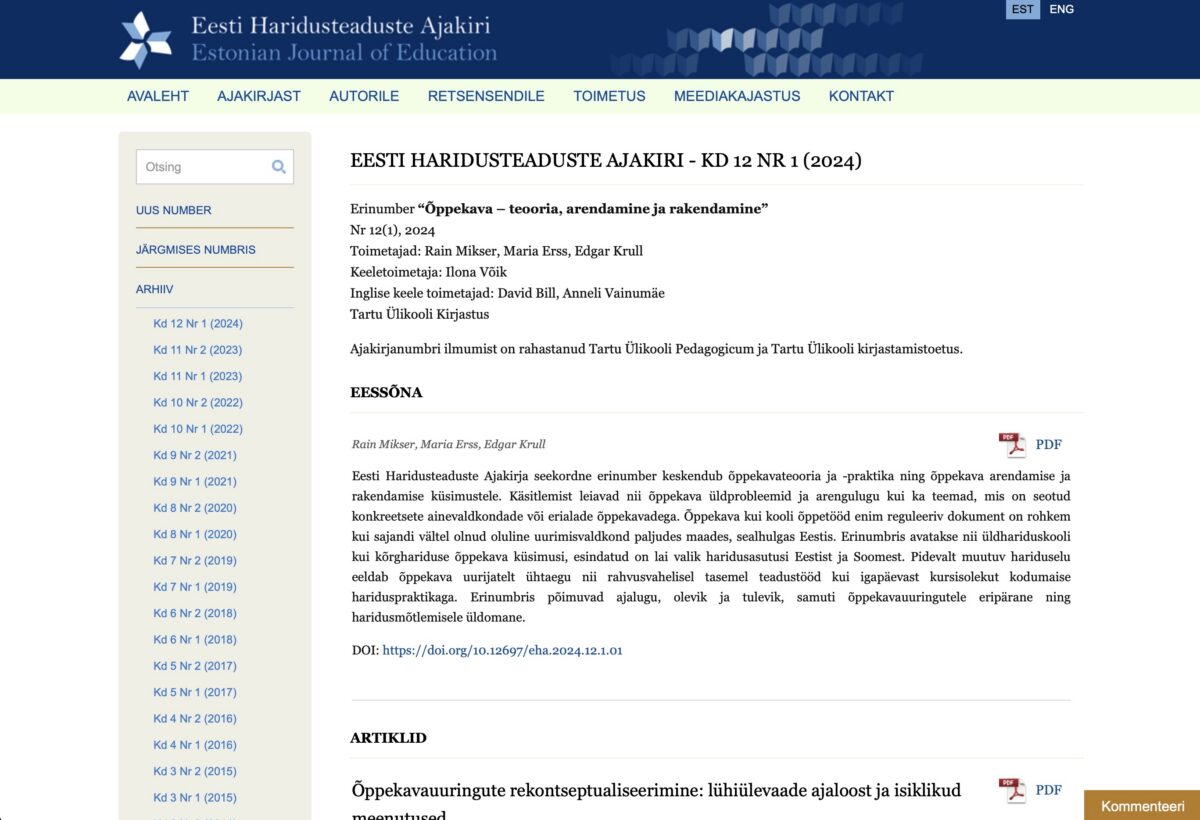Open UUS NUMBER in the sidebar
The height and width of the screenshot is (820, 1200).
pos(174,210)
